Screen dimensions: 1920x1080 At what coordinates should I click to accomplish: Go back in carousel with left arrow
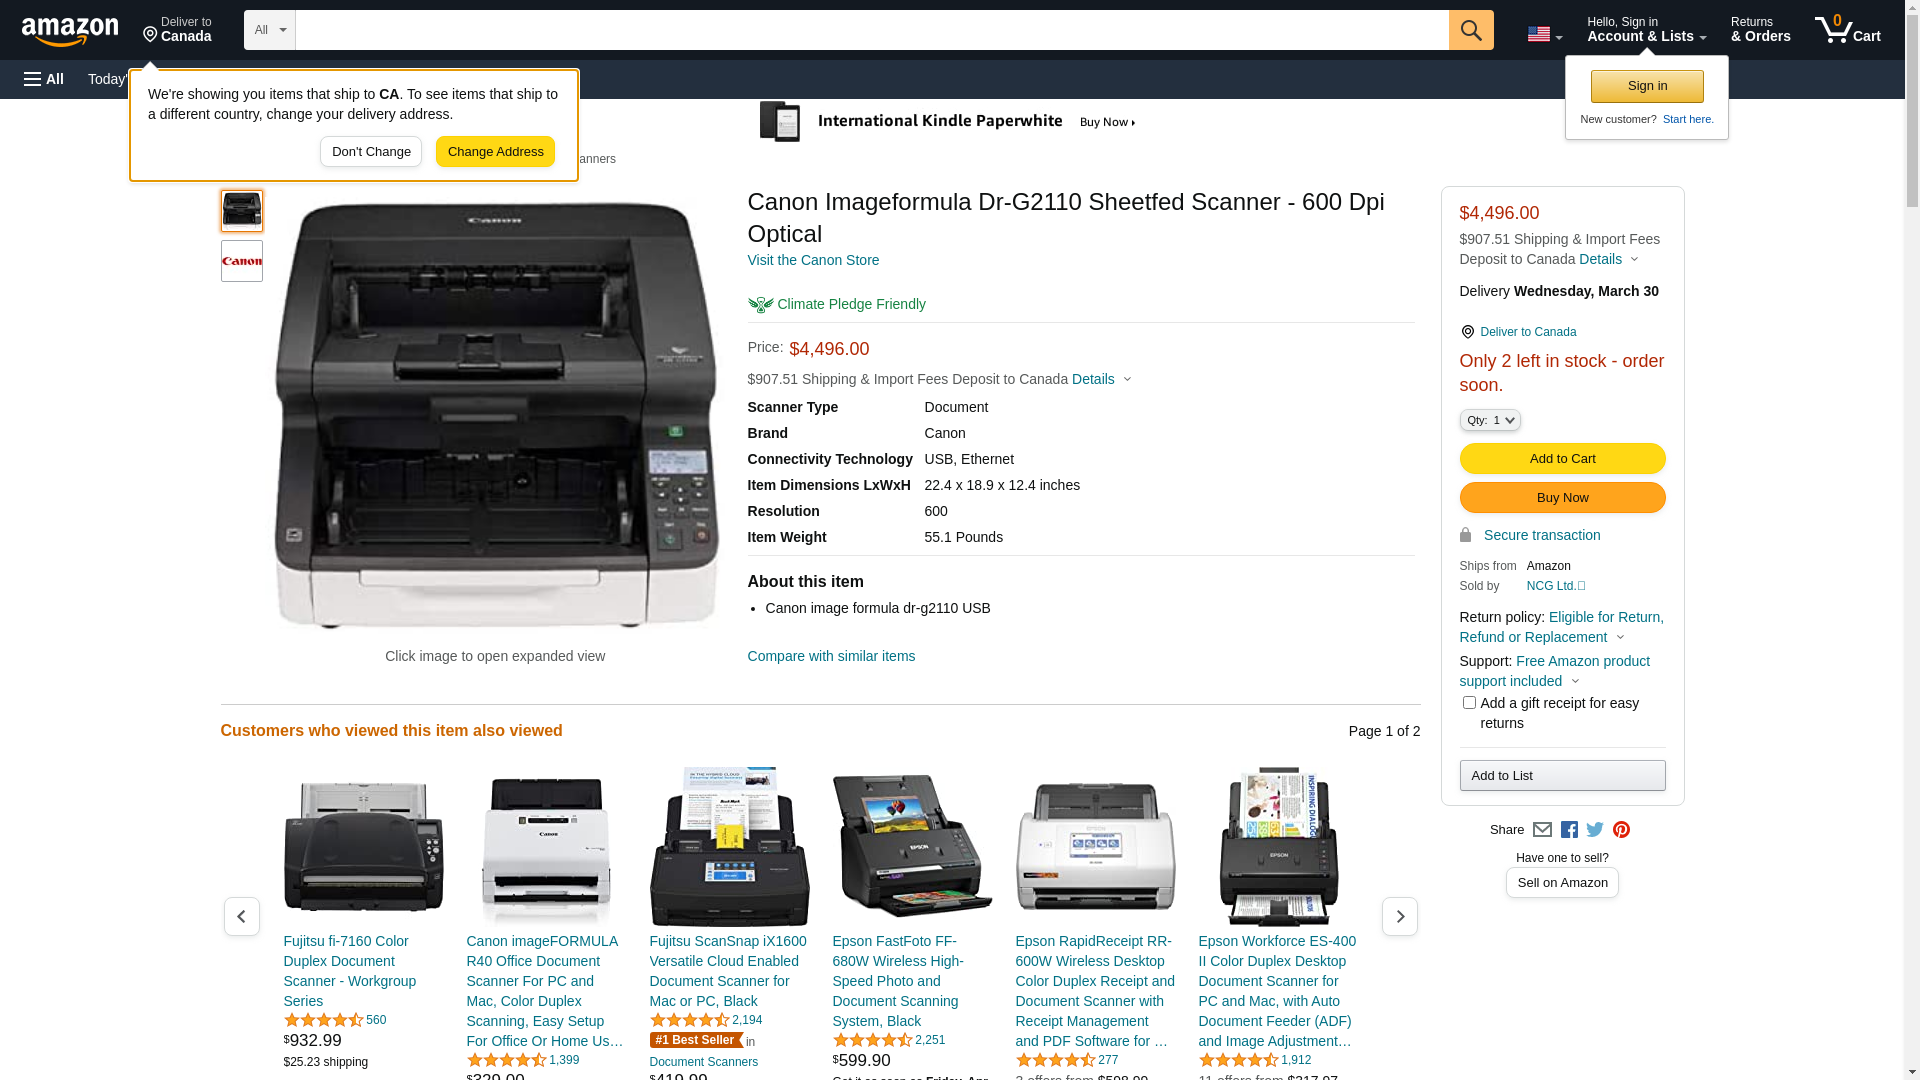point(241,916)
